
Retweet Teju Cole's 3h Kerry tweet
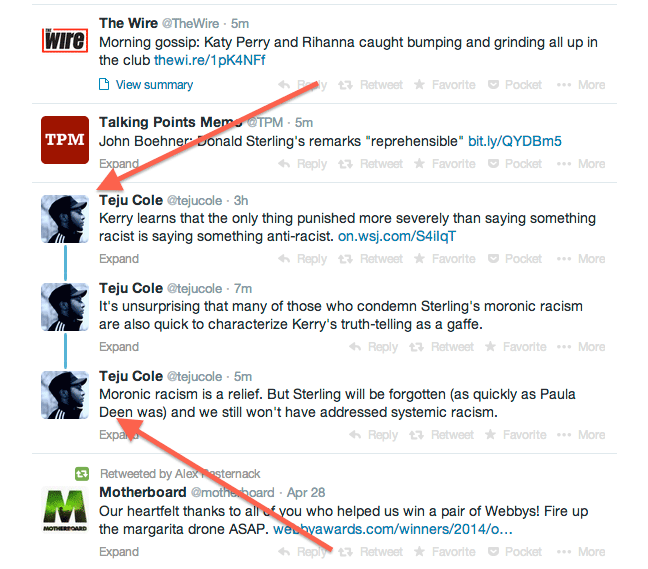(x=370, y=259)
